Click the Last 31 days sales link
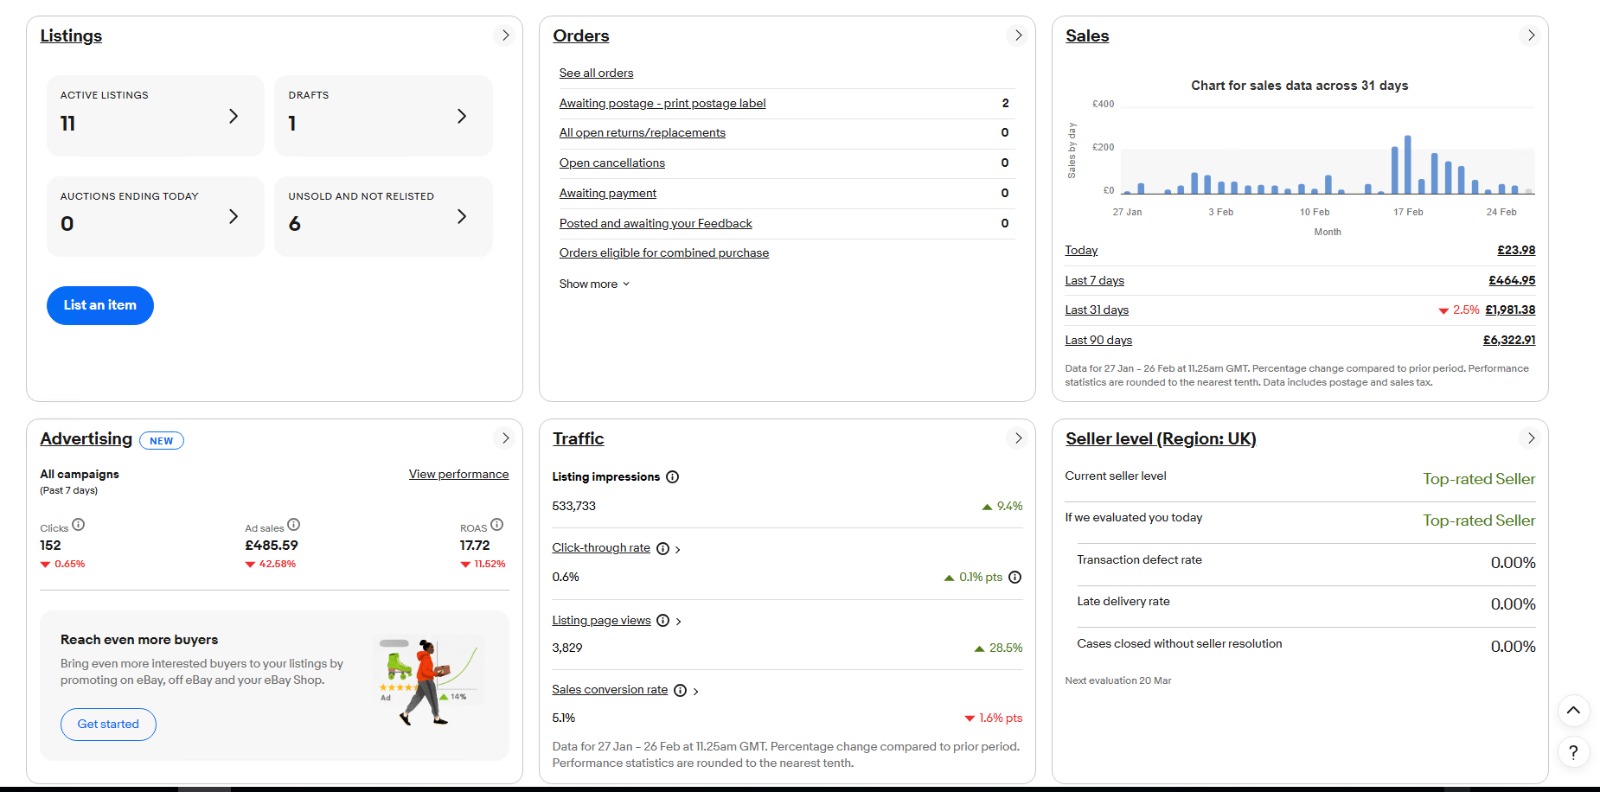The width and height of the screenshot is (1600, 792). click(x=1096, y=310)
